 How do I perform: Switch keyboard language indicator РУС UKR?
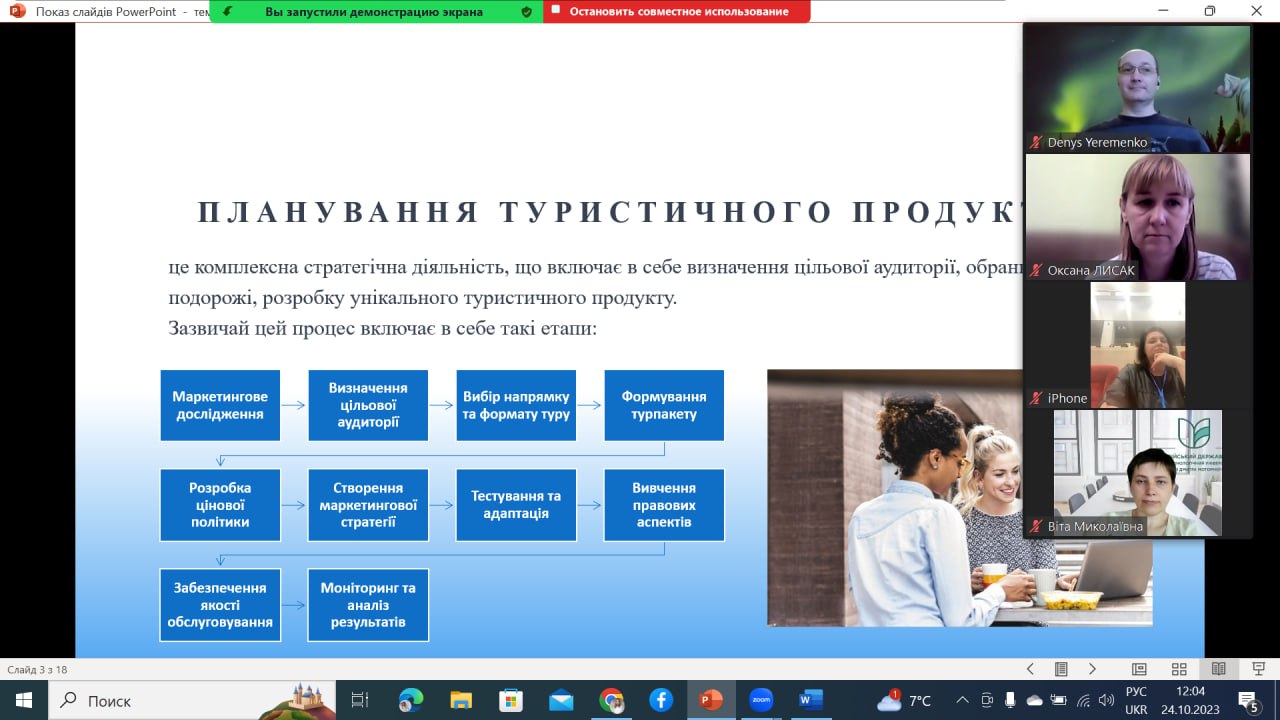(1136, 700)
